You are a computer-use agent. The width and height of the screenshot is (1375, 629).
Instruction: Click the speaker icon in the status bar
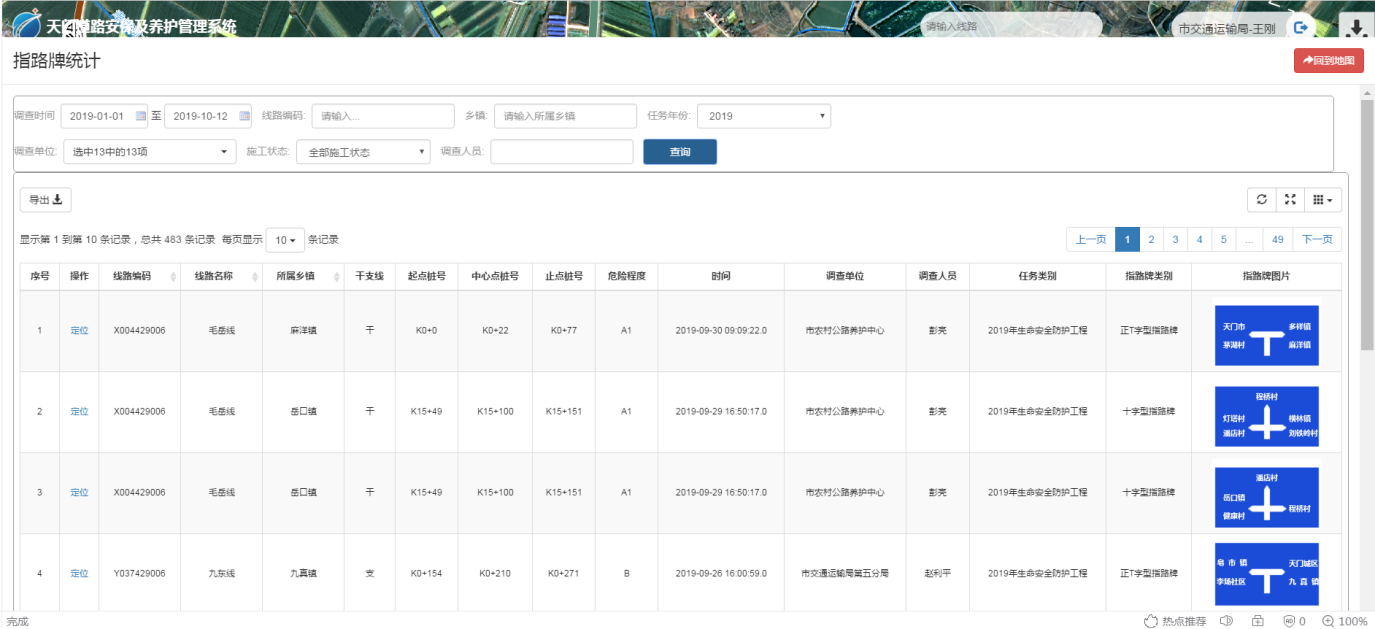click(1226, 621)
